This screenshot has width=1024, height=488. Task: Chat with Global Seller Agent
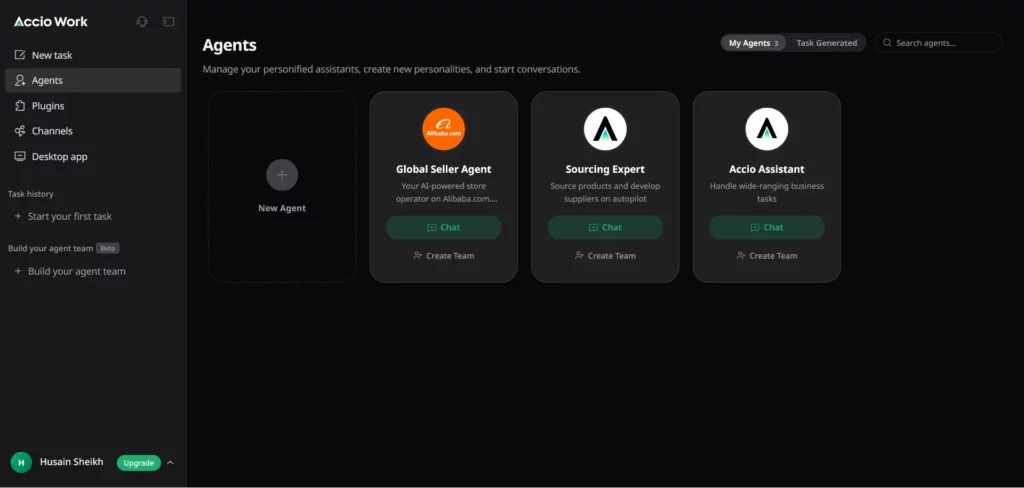click(x=443, y=227)
